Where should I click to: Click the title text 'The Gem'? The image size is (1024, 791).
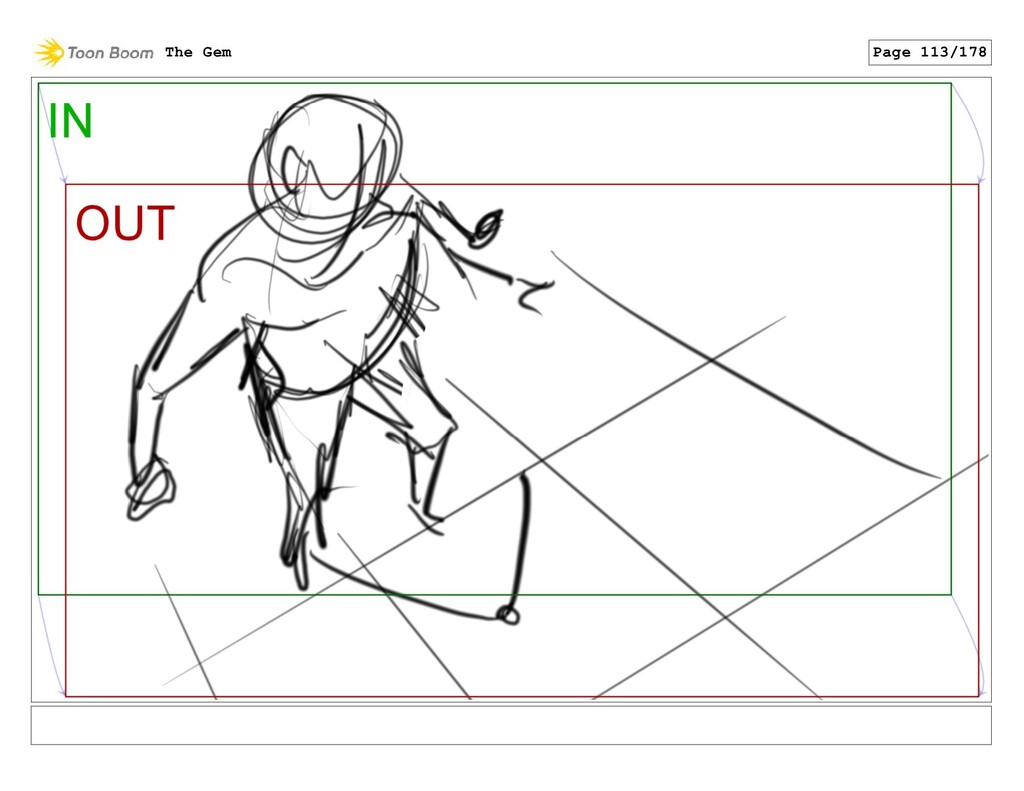coord(198,52)
